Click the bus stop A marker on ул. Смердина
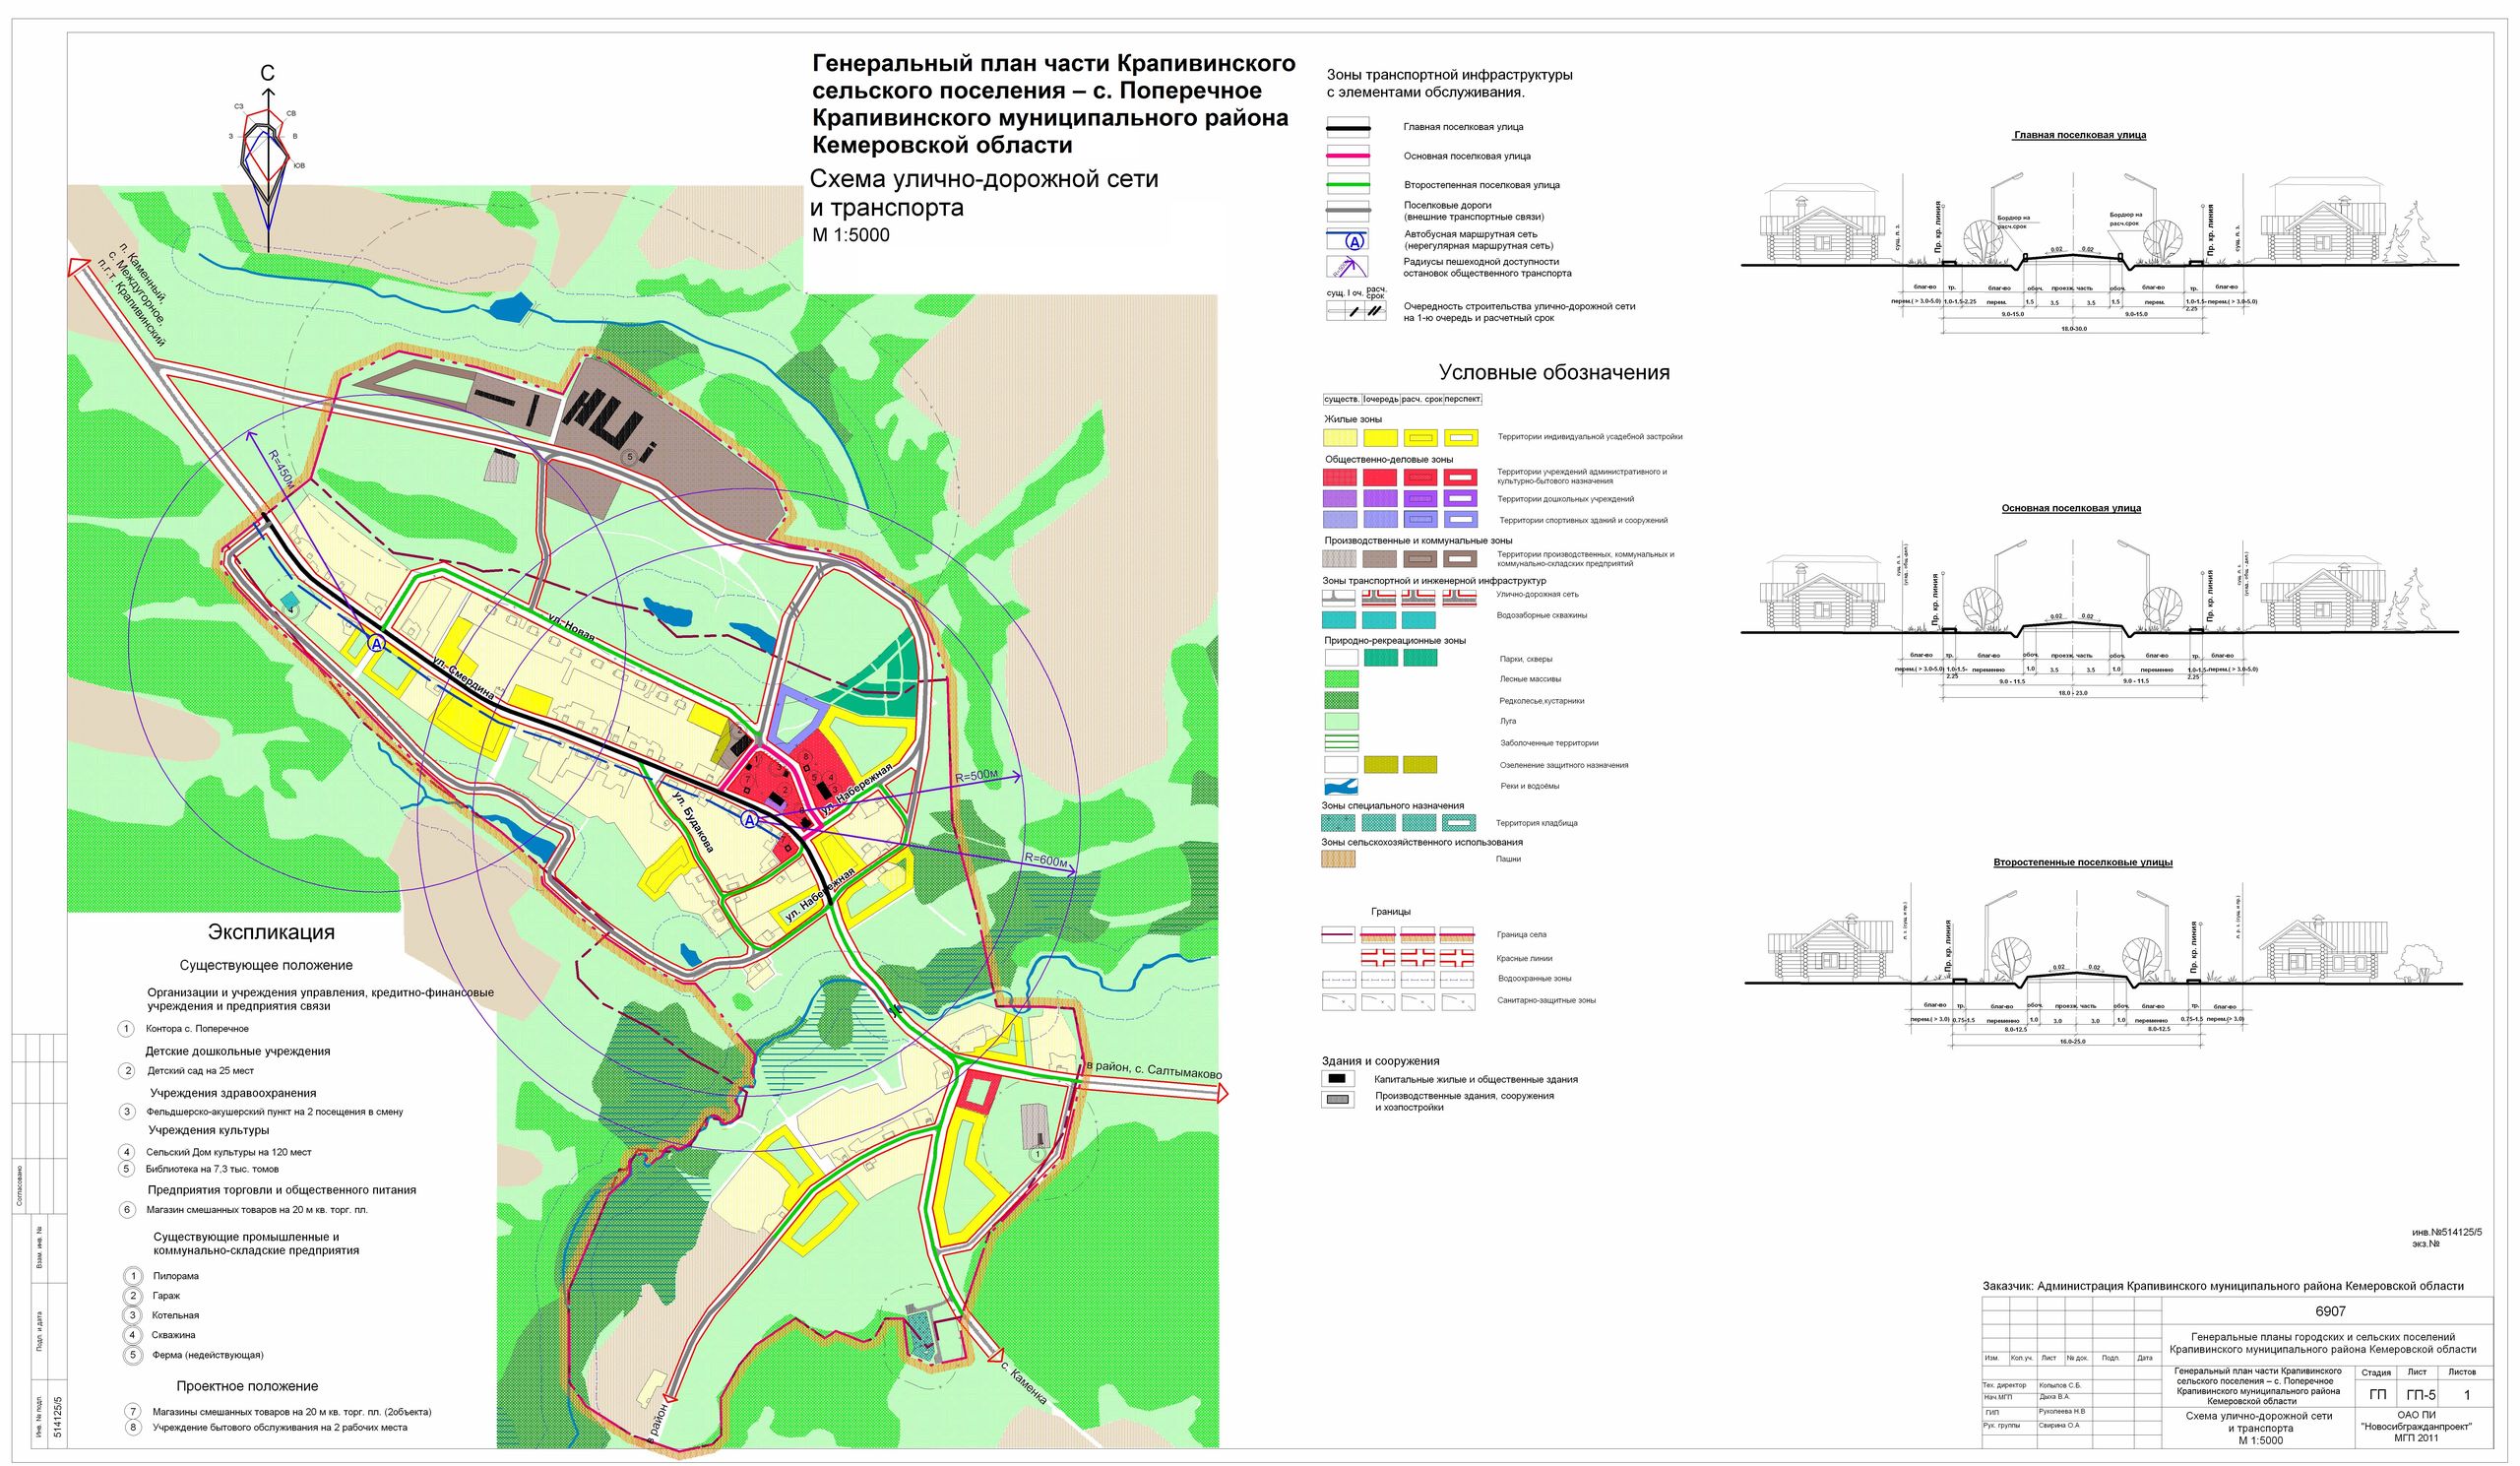The height and width of the screenshot is (1466, 2520). tap(377, 644)
